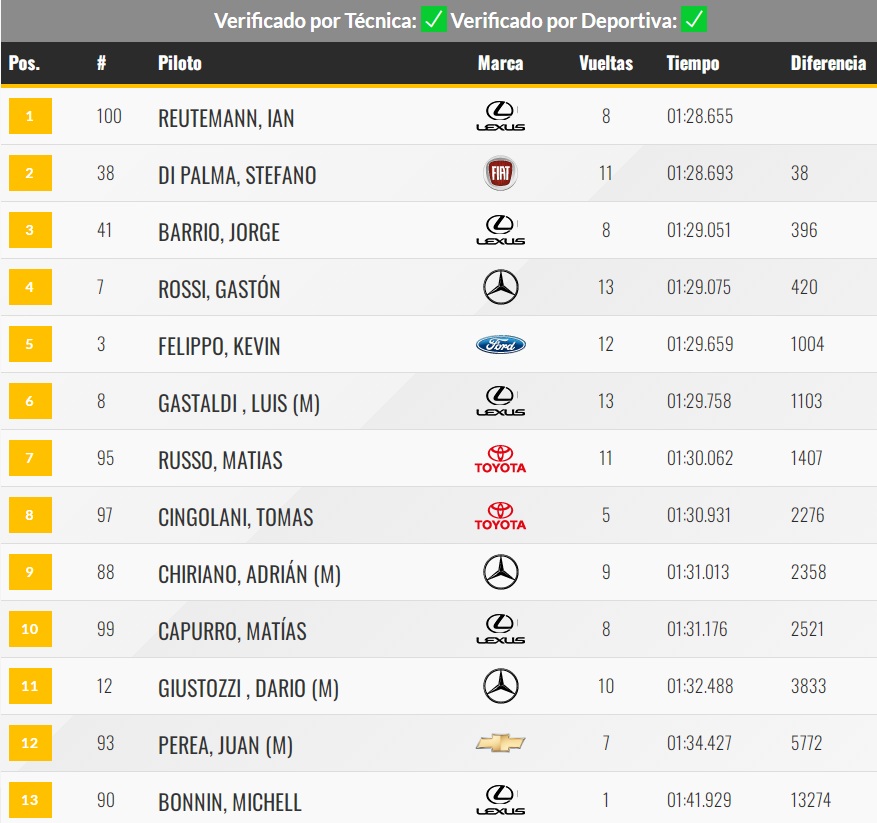Open driver GIUSTOZZI, DARIO (M)

pos(248,688)
